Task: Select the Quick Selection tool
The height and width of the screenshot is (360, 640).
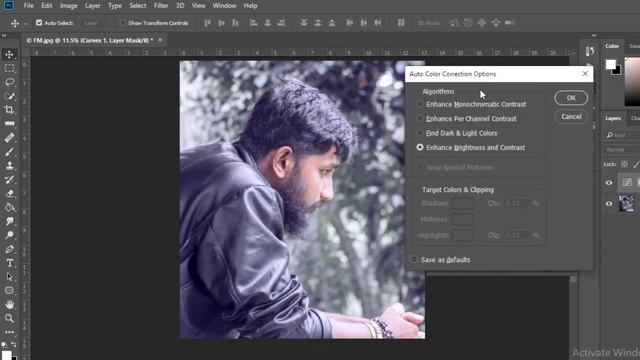Action: coord(9,96)
